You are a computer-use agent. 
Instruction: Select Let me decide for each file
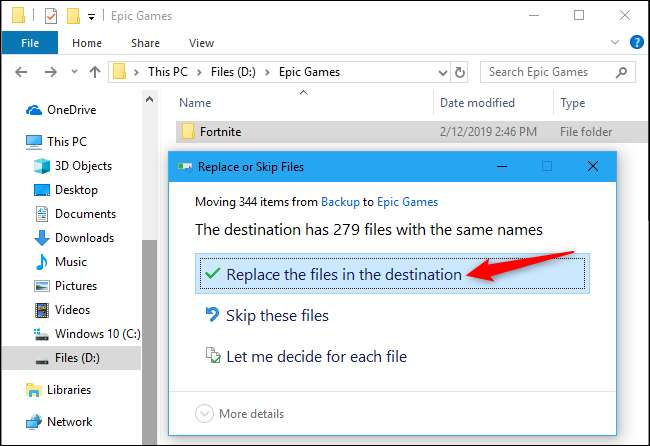click(316, 356)
